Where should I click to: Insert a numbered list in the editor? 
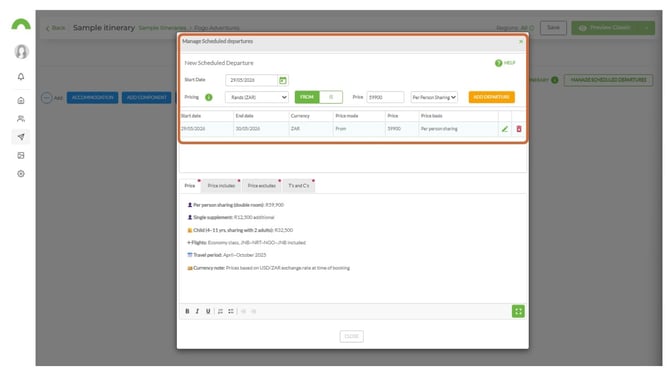pyautogui.click(x=220, y=311)
